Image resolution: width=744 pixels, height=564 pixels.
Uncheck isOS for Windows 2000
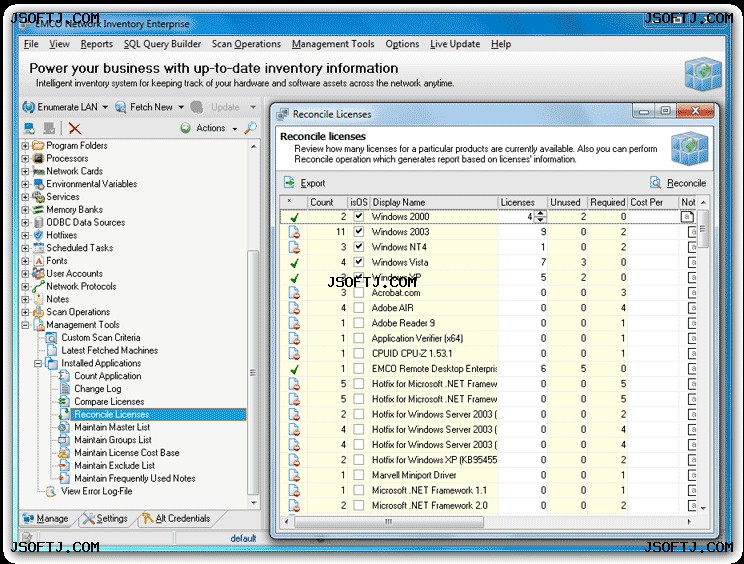pyautogui.click(x=359, y=216)
